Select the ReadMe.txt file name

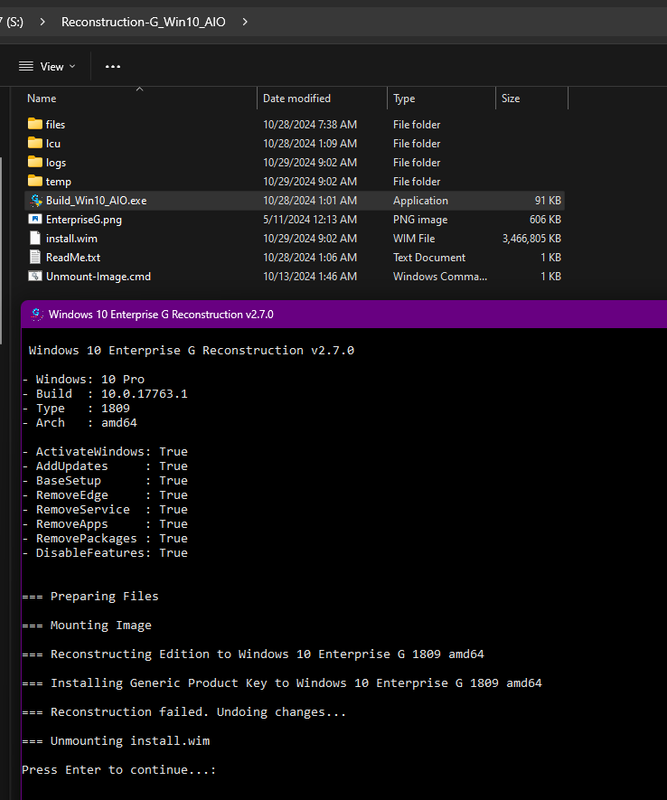(73, 257)
